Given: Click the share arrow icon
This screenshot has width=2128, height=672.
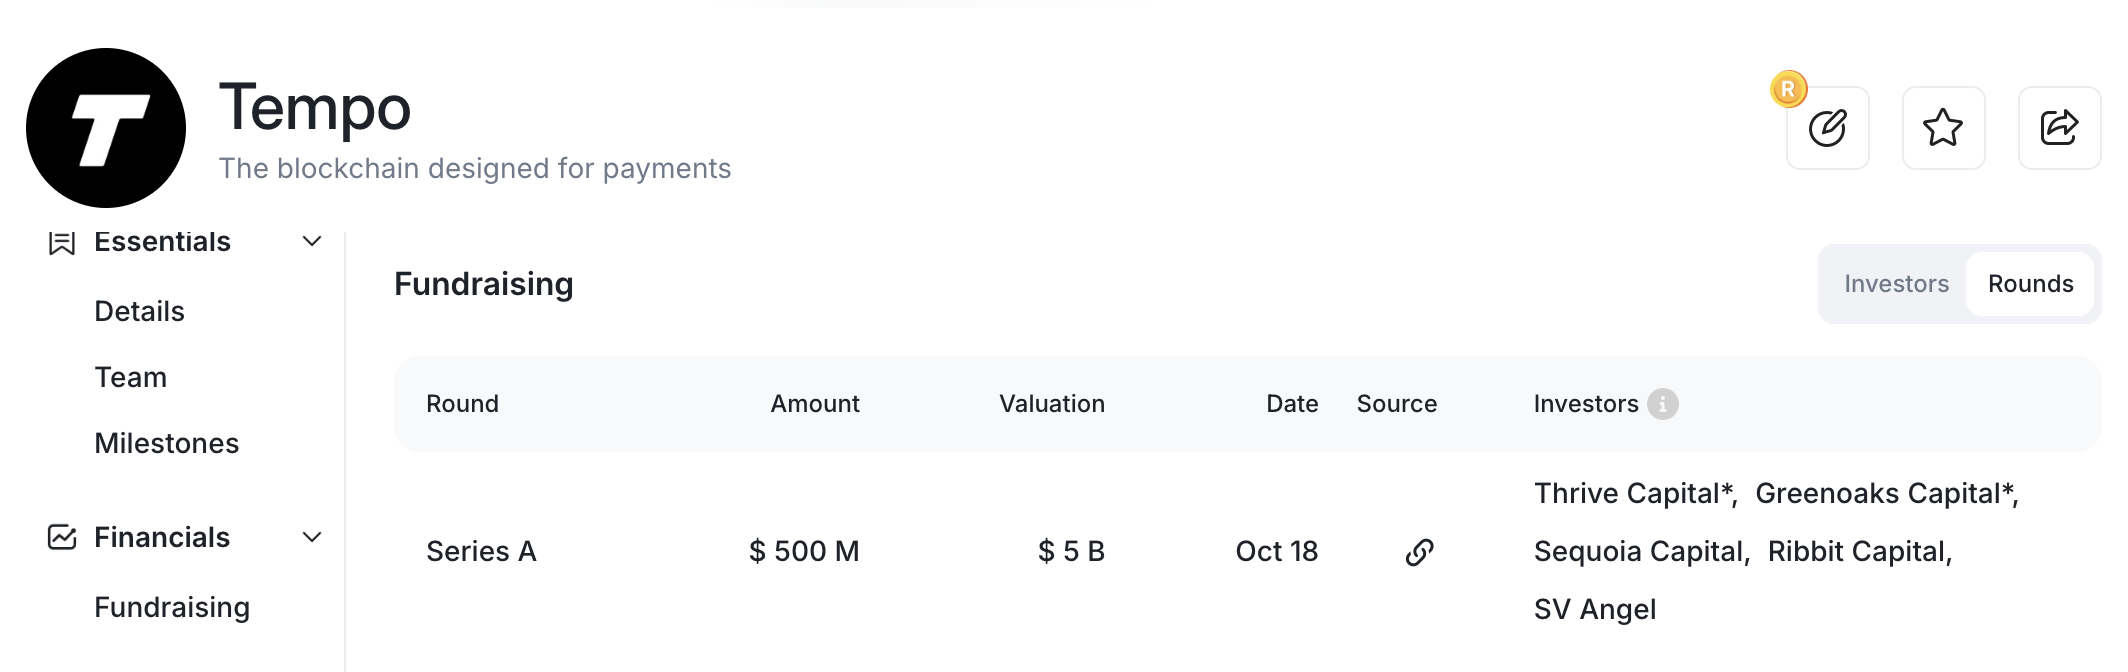Looking at the screenshot, I should click(2059, 128).
